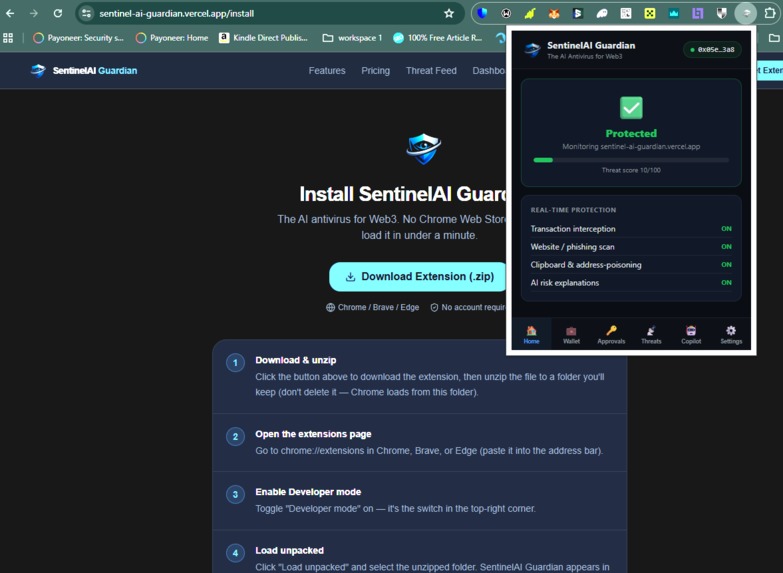Screen dimensions: 783x573
Task: Open the yellow dotted square extension
Action: [x=650, y=13]
